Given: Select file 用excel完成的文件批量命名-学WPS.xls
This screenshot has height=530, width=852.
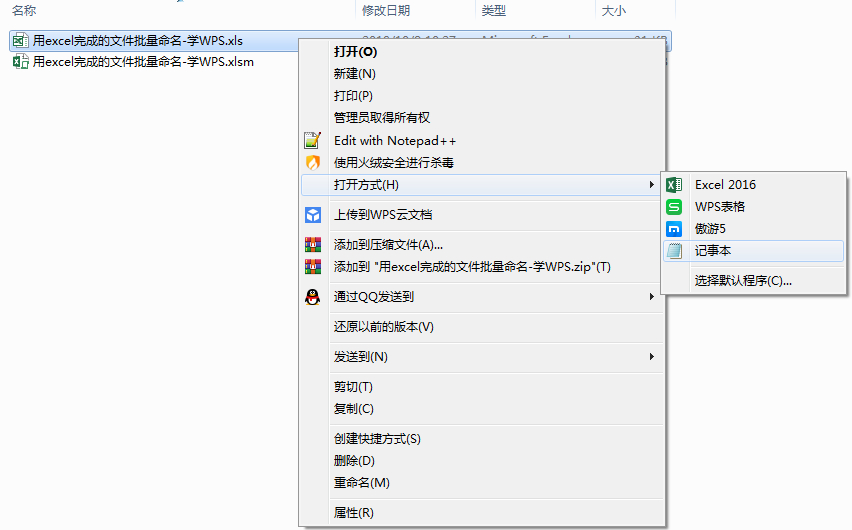Looking at the screenshot, I should tap(137, 41).
